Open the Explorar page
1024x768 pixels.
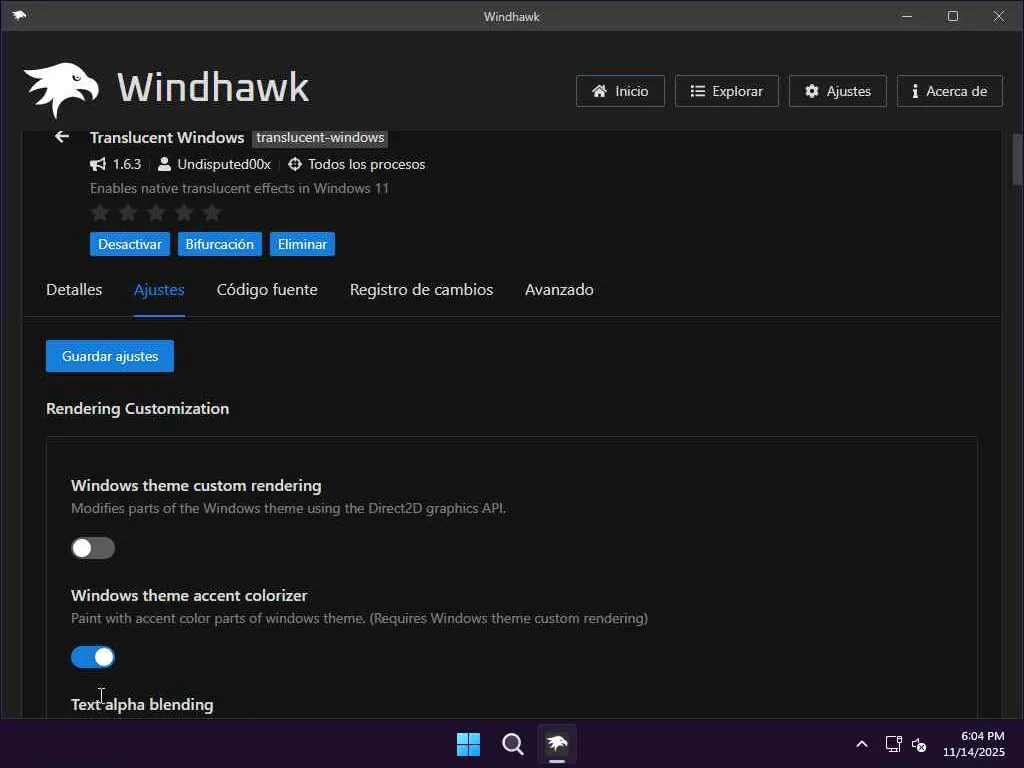click(x=726, y=91)
